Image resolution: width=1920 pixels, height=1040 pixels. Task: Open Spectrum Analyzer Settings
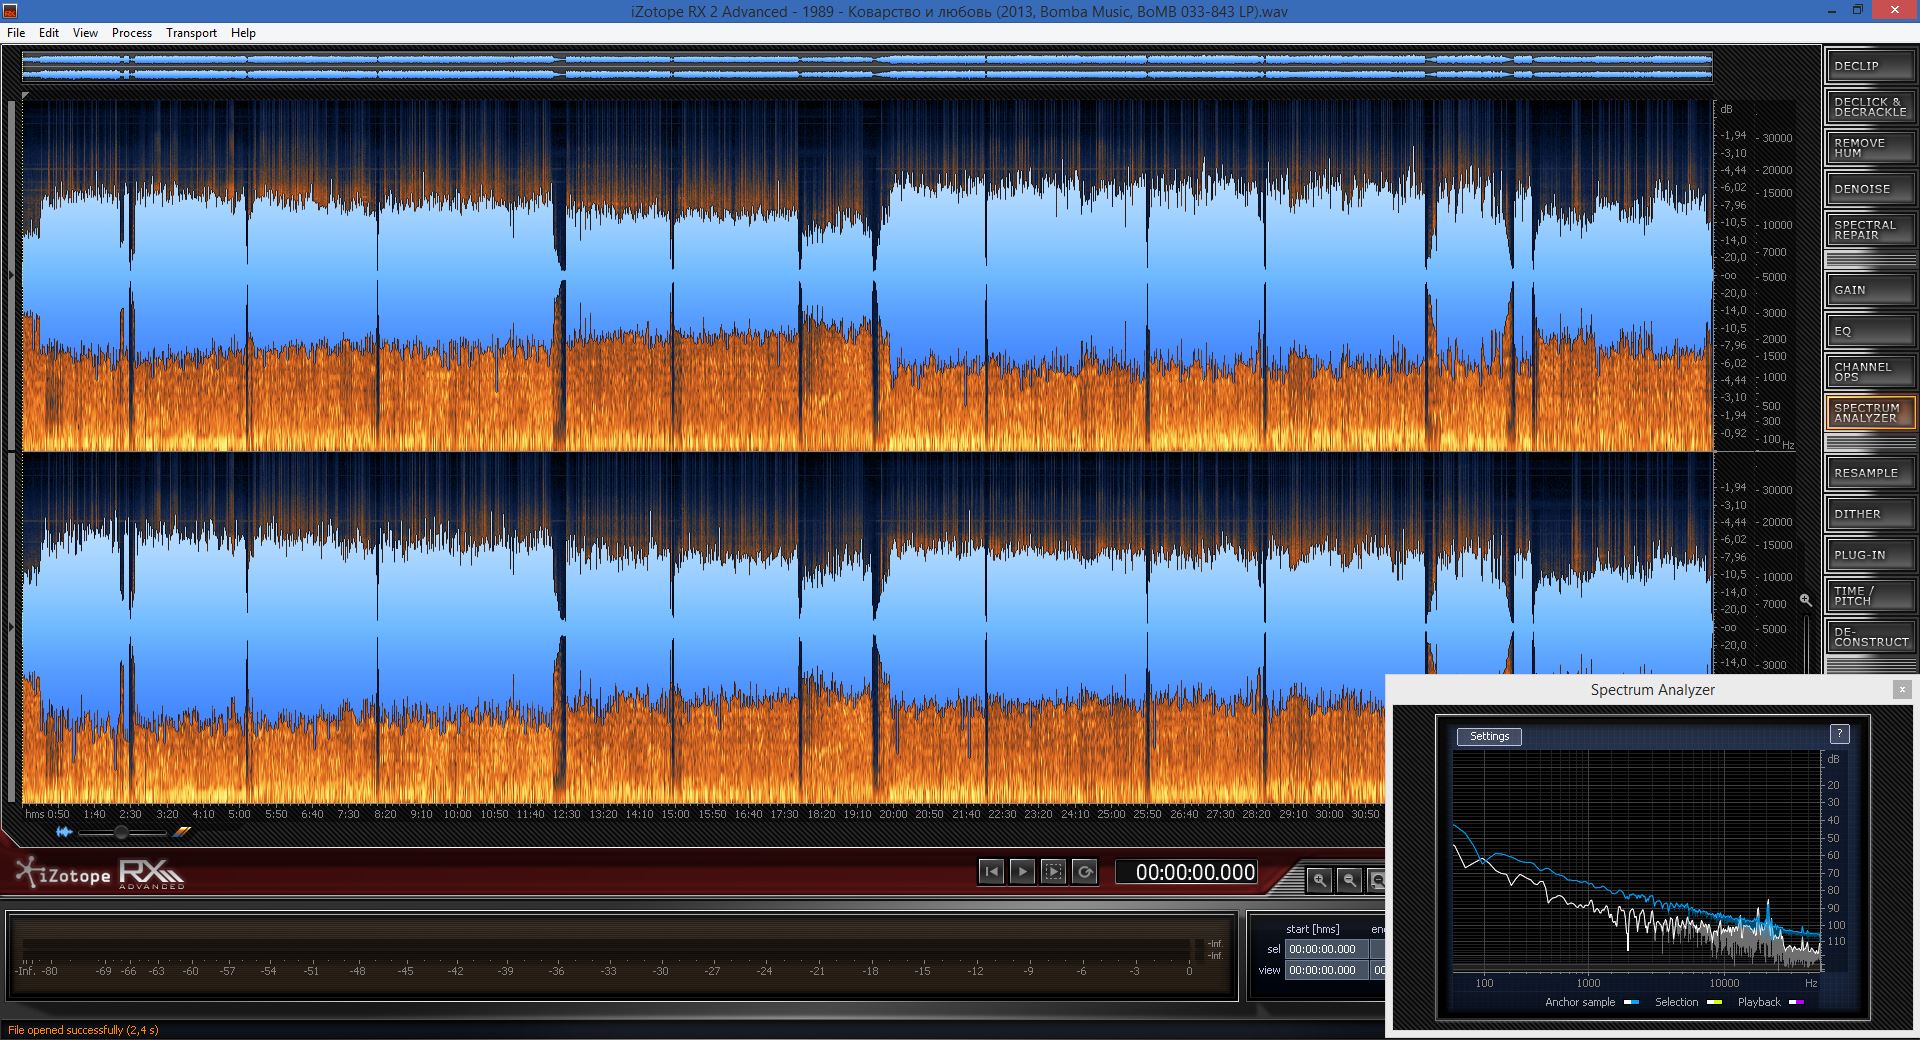pyautogui.click(x=1489, y=736)
